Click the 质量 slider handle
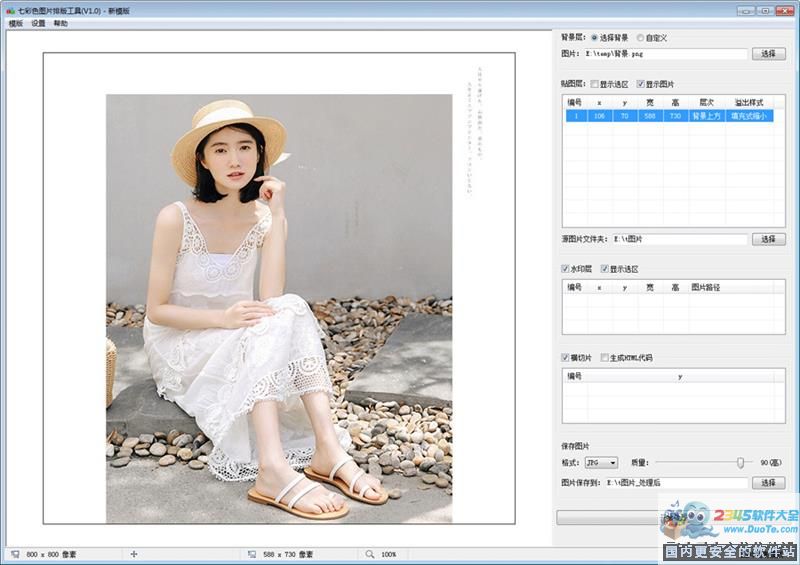Image resolution: width=800 pixels, height=565 pixels. point(740,462)
